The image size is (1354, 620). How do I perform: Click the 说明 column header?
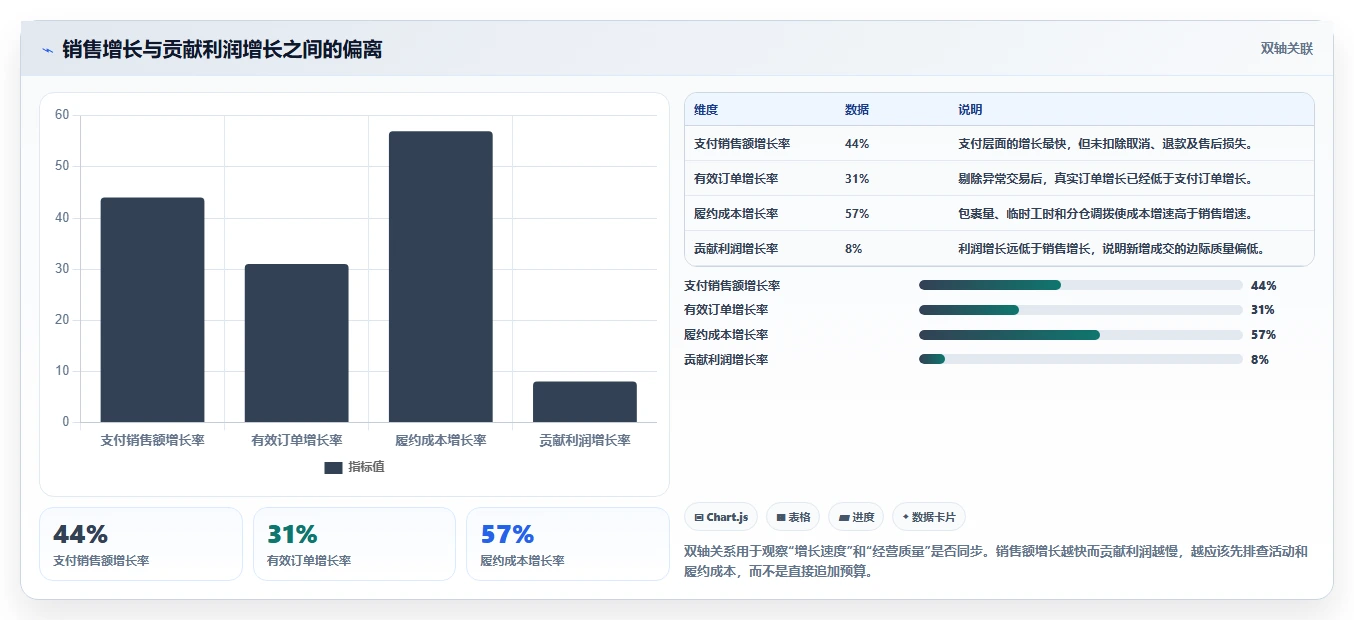970,110
